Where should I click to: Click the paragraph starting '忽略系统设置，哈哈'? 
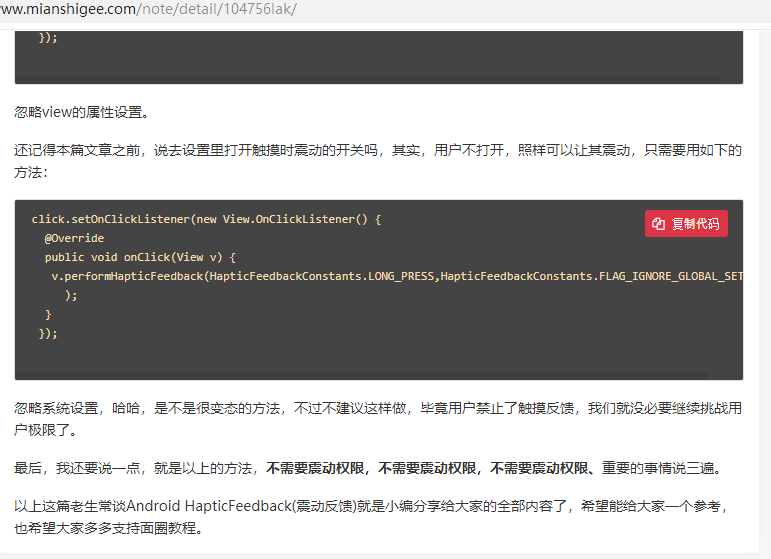point(378,419)
